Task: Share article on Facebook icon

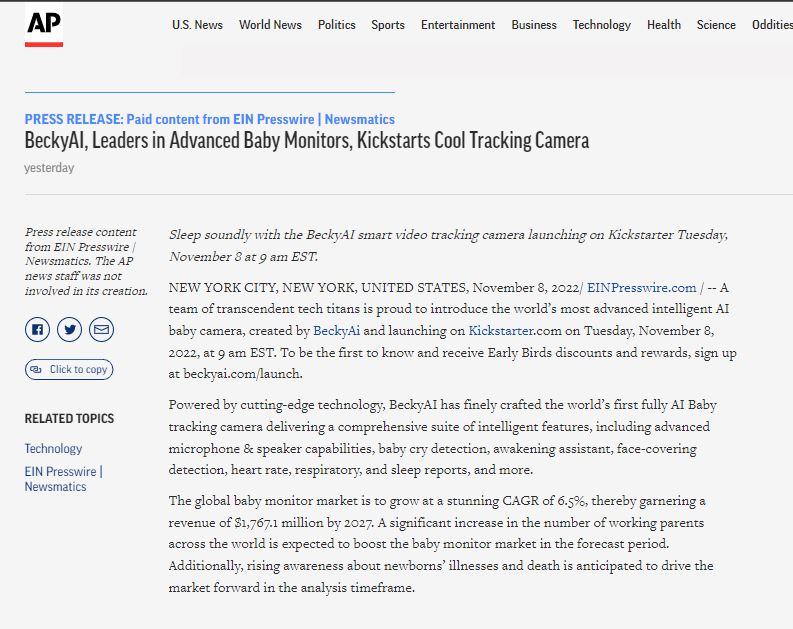Action: click(x=37, y=330)
